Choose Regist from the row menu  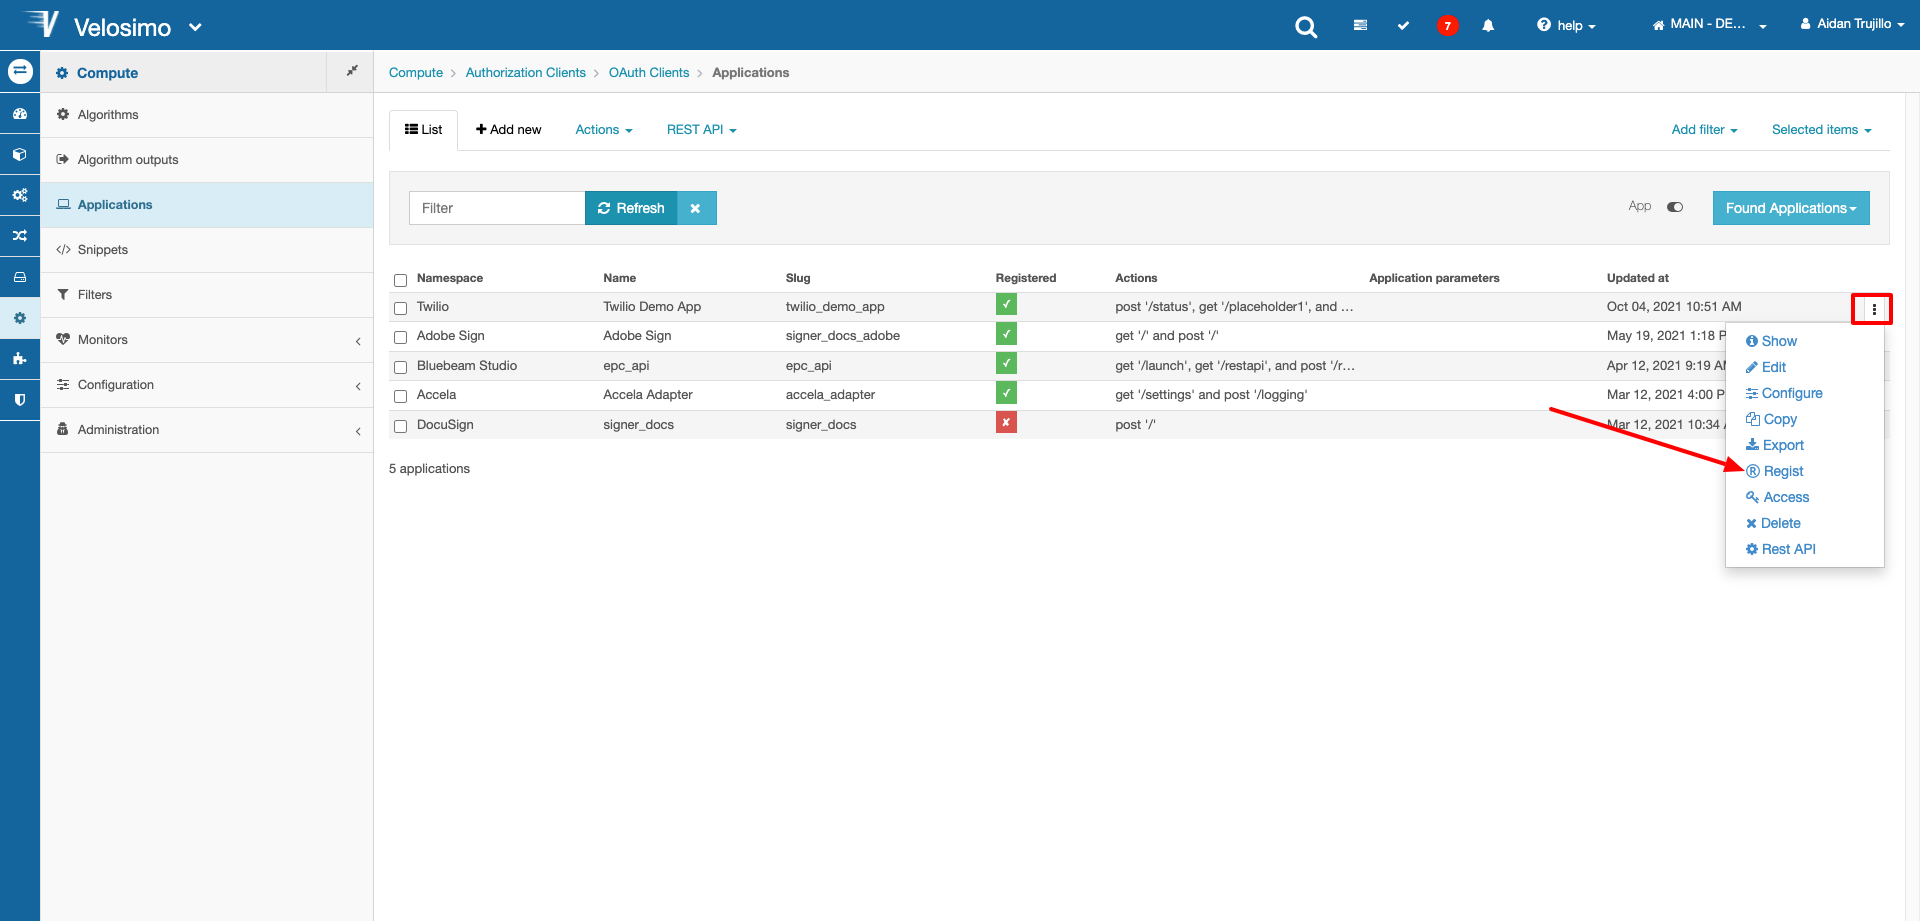(1775, 471)
